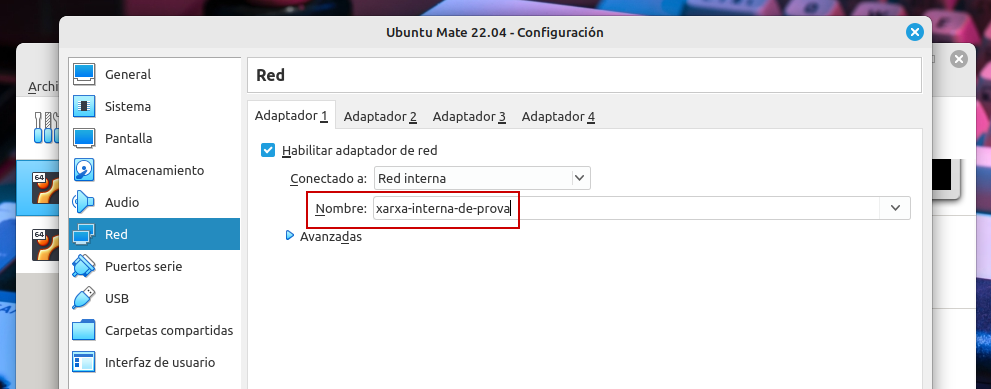Open the Interfaz de usuario settings category
Image resolution: width=991 pixels, height=389 pixels.
(x=154, y=362)
